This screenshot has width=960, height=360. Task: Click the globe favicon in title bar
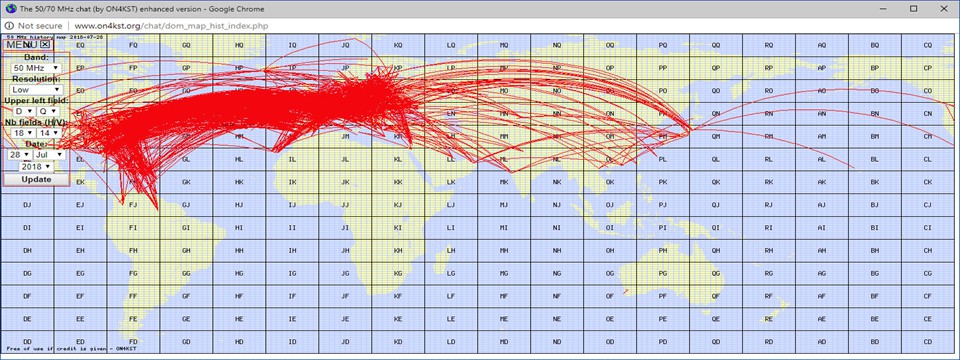point(10,9)
